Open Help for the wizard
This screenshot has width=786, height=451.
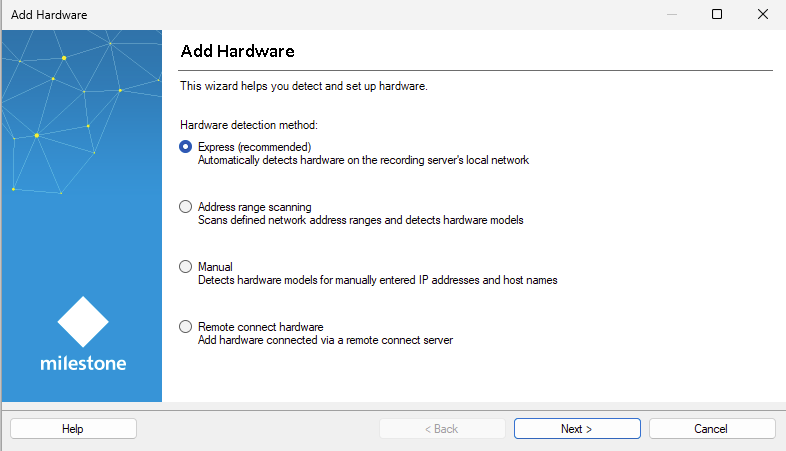coord(73,429)
